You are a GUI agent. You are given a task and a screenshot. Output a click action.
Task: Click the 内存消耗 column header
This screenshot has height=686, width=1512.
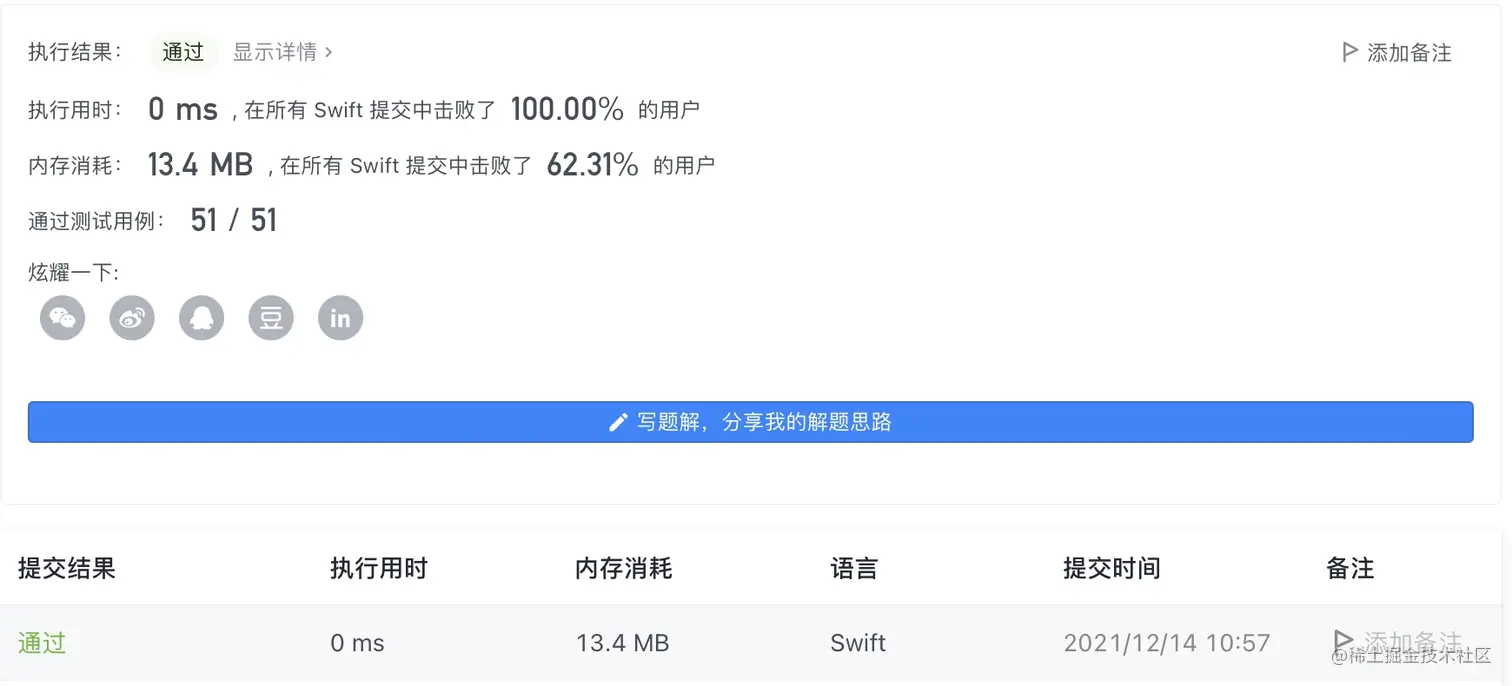pos(624,569)
